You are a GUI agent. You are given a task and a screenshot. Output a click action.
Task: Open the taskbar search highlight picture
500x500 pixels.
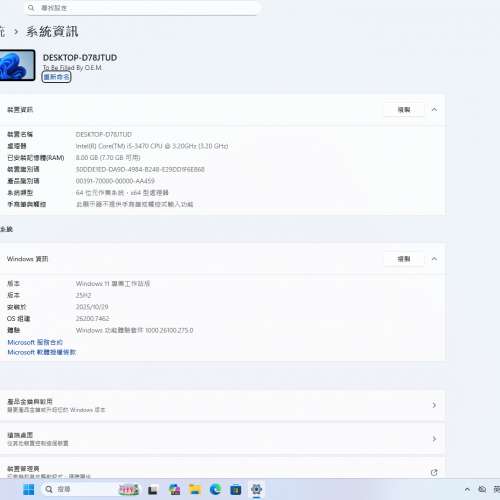coord(129,490)
